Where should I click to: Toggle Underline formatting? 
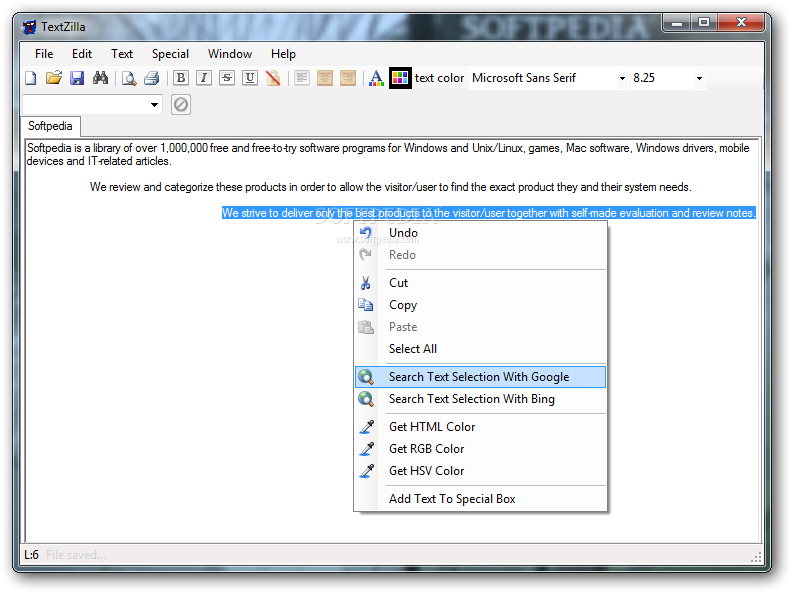[250, 78]
